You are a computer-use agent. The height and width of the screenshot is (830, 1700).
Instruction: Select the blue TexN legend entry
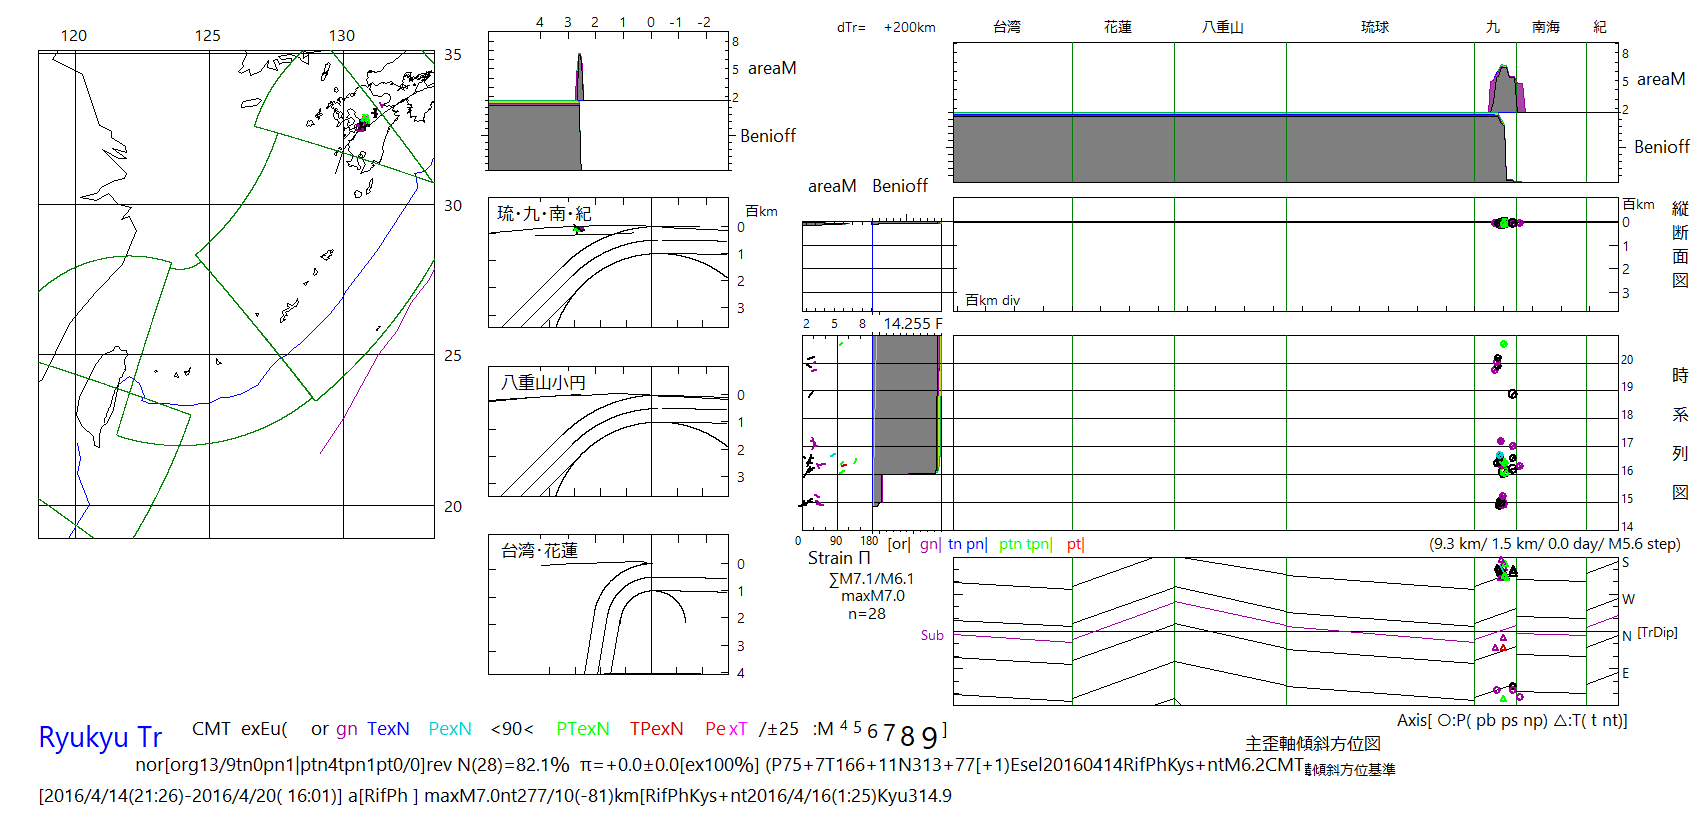click(388, 729)
